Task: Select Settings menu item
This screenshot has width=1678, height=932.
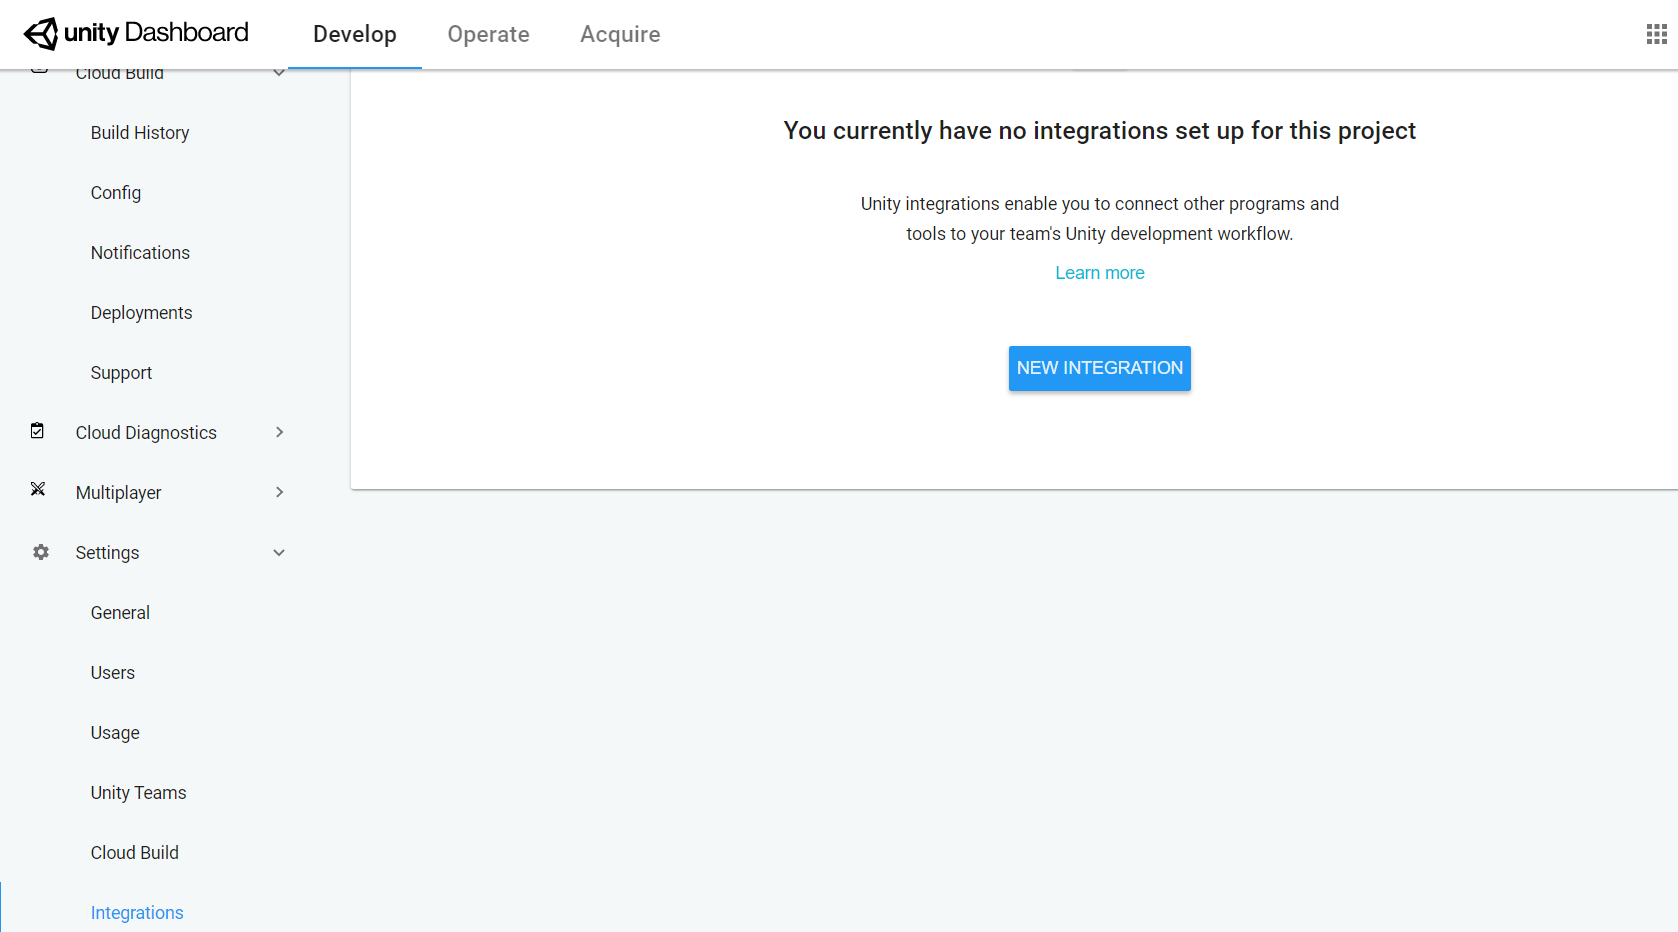Action: click(107, 553)
